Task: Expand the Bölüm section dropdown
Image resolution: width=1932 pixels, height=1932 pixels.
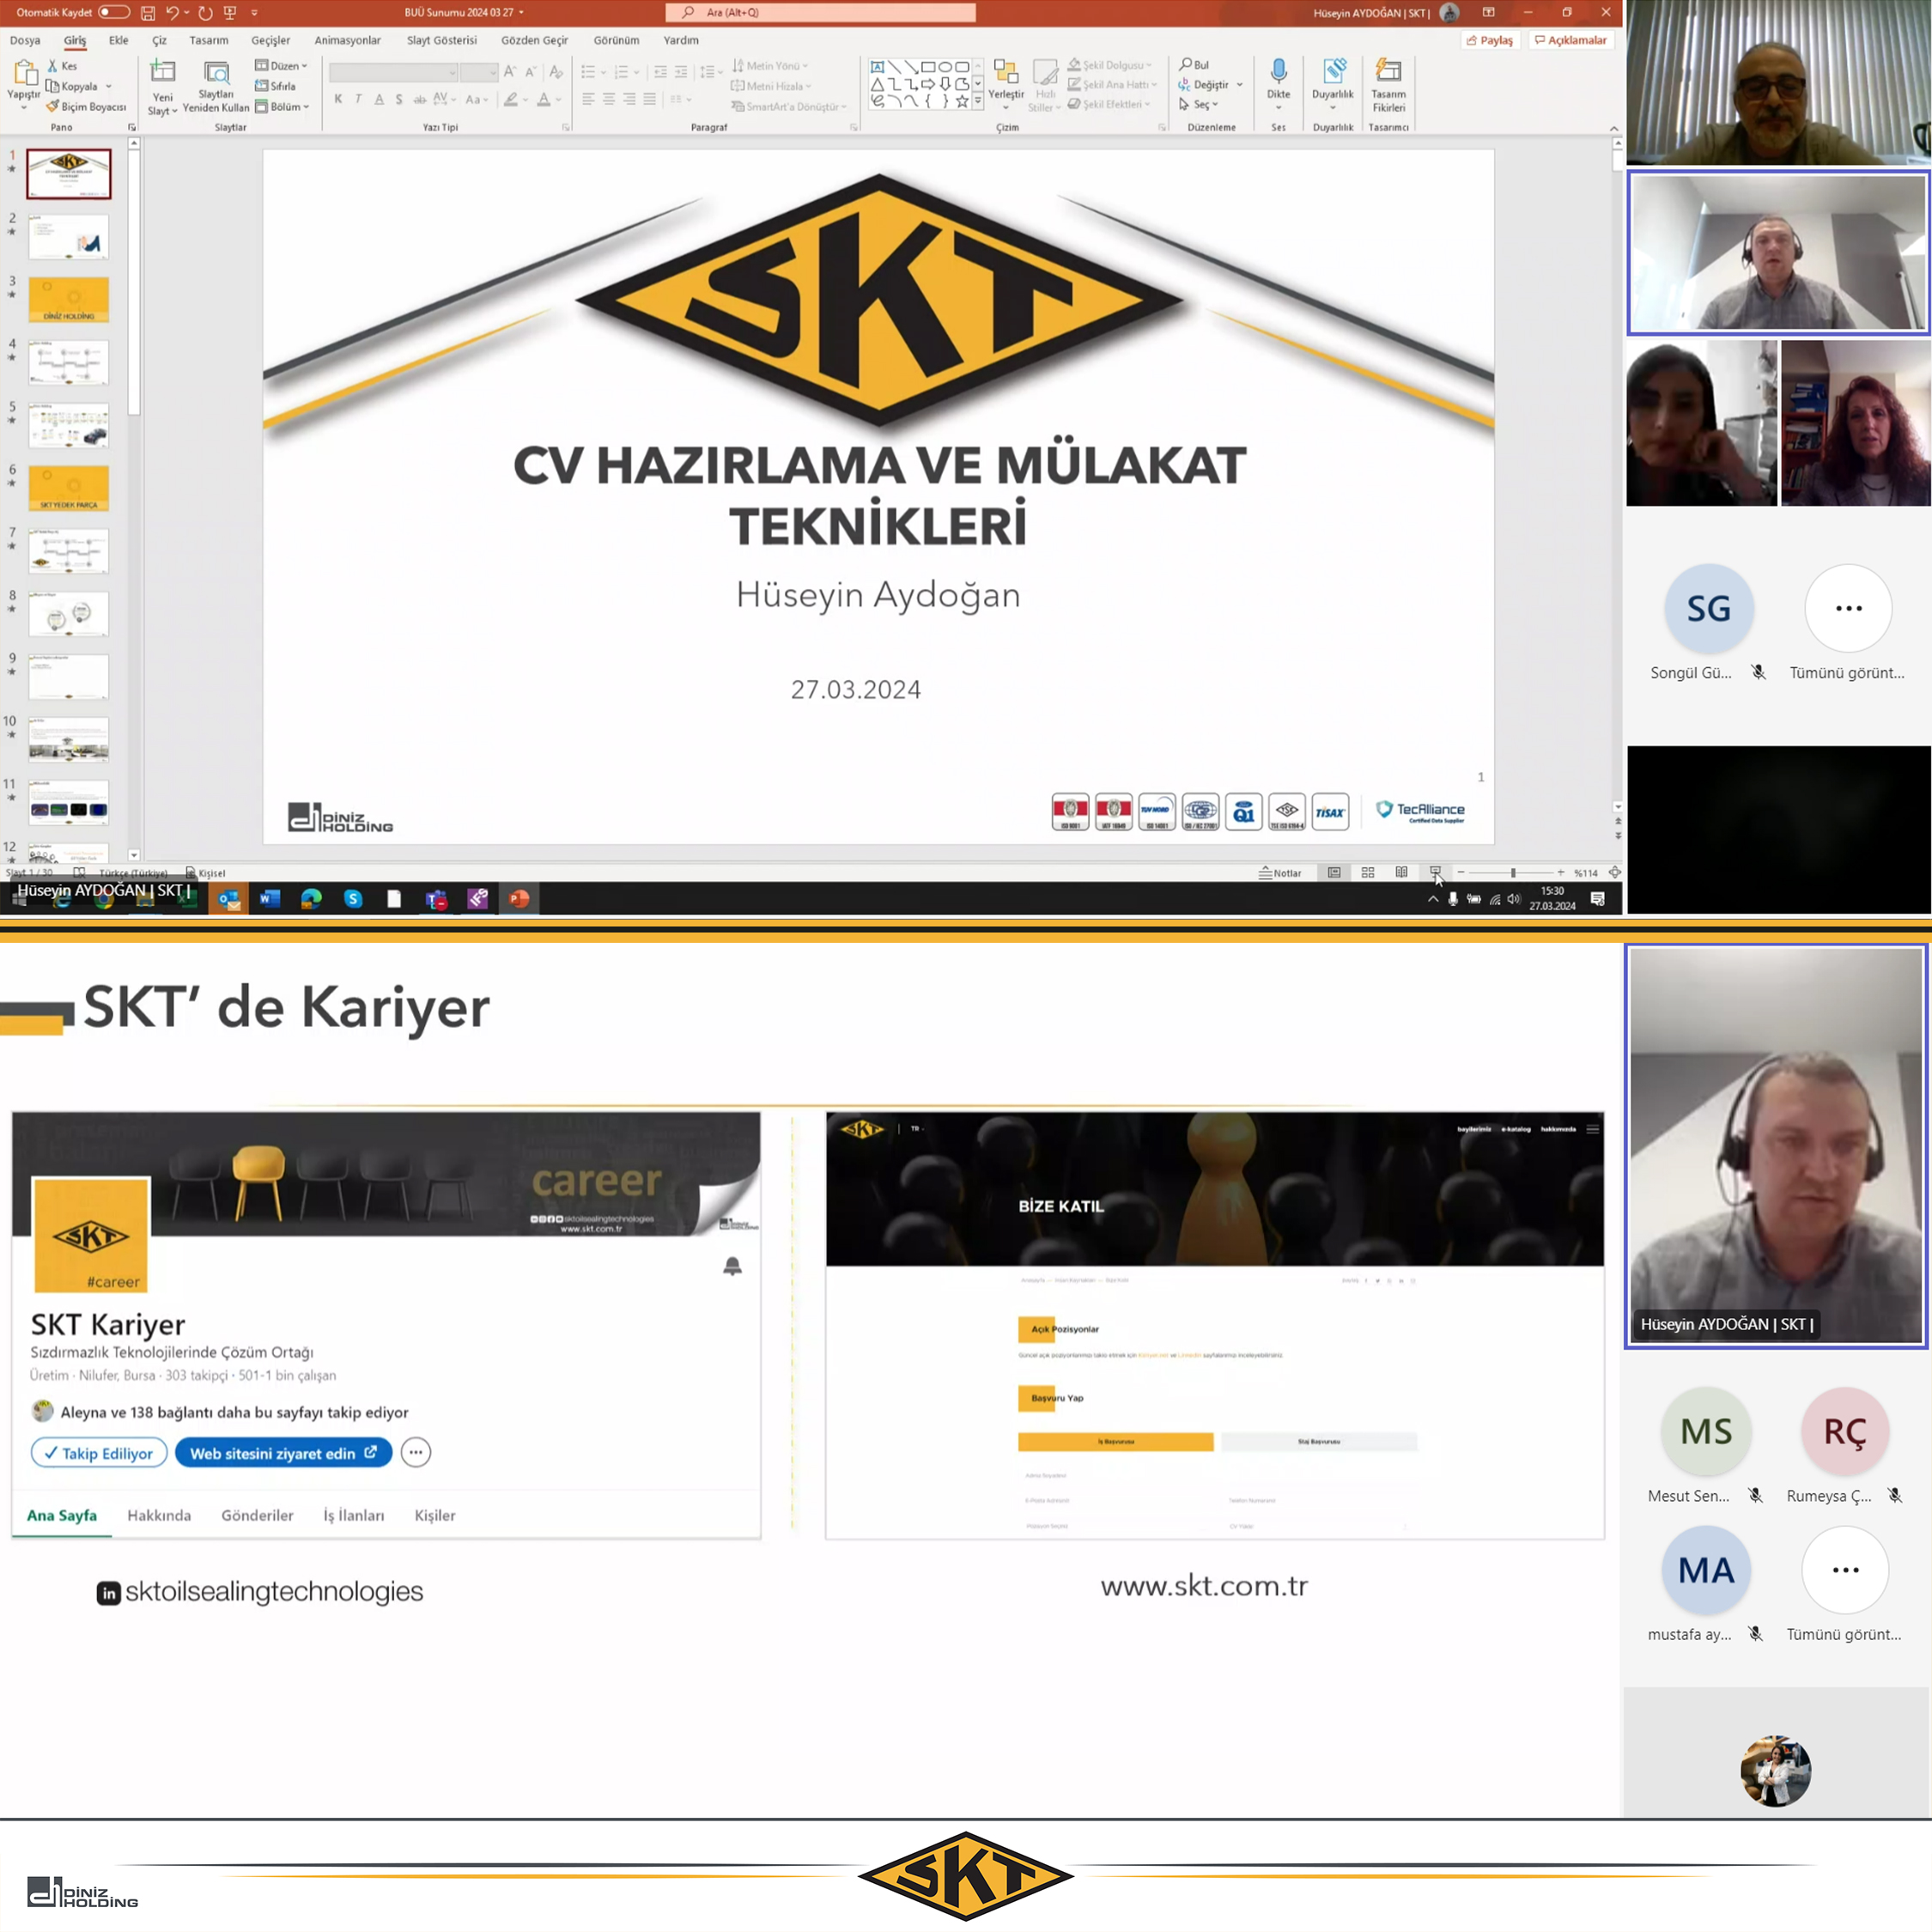Action: tap(282, 106)
